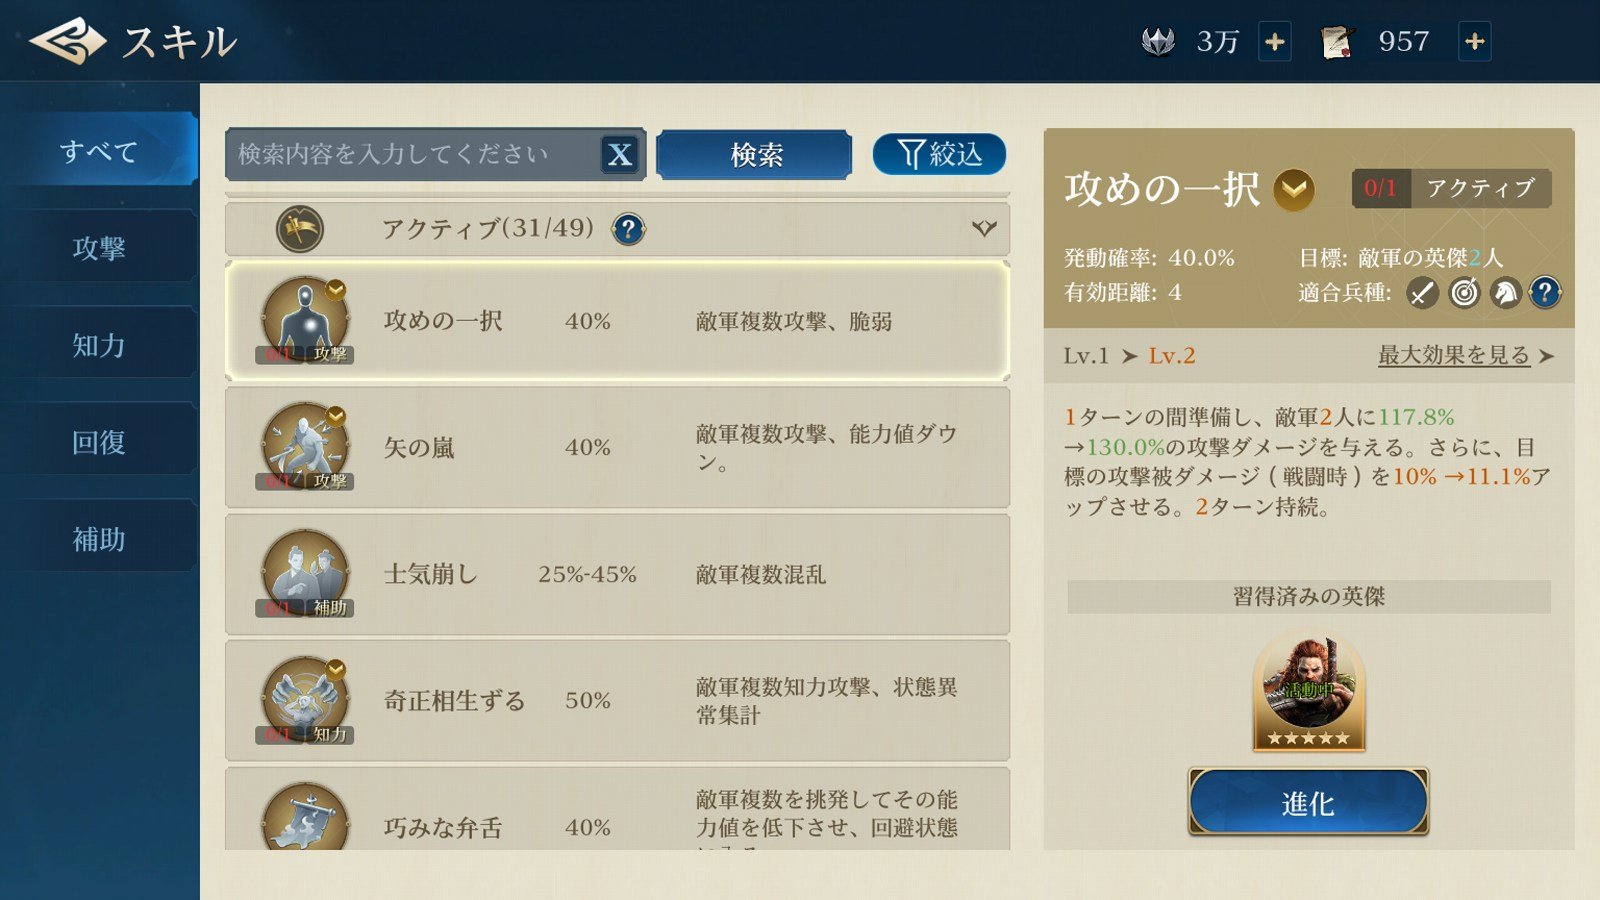The height and width of the screenshot is (900, 1600).
Task: Click the flag icon in アクティブ header
Action: click(x=300, y=229)
